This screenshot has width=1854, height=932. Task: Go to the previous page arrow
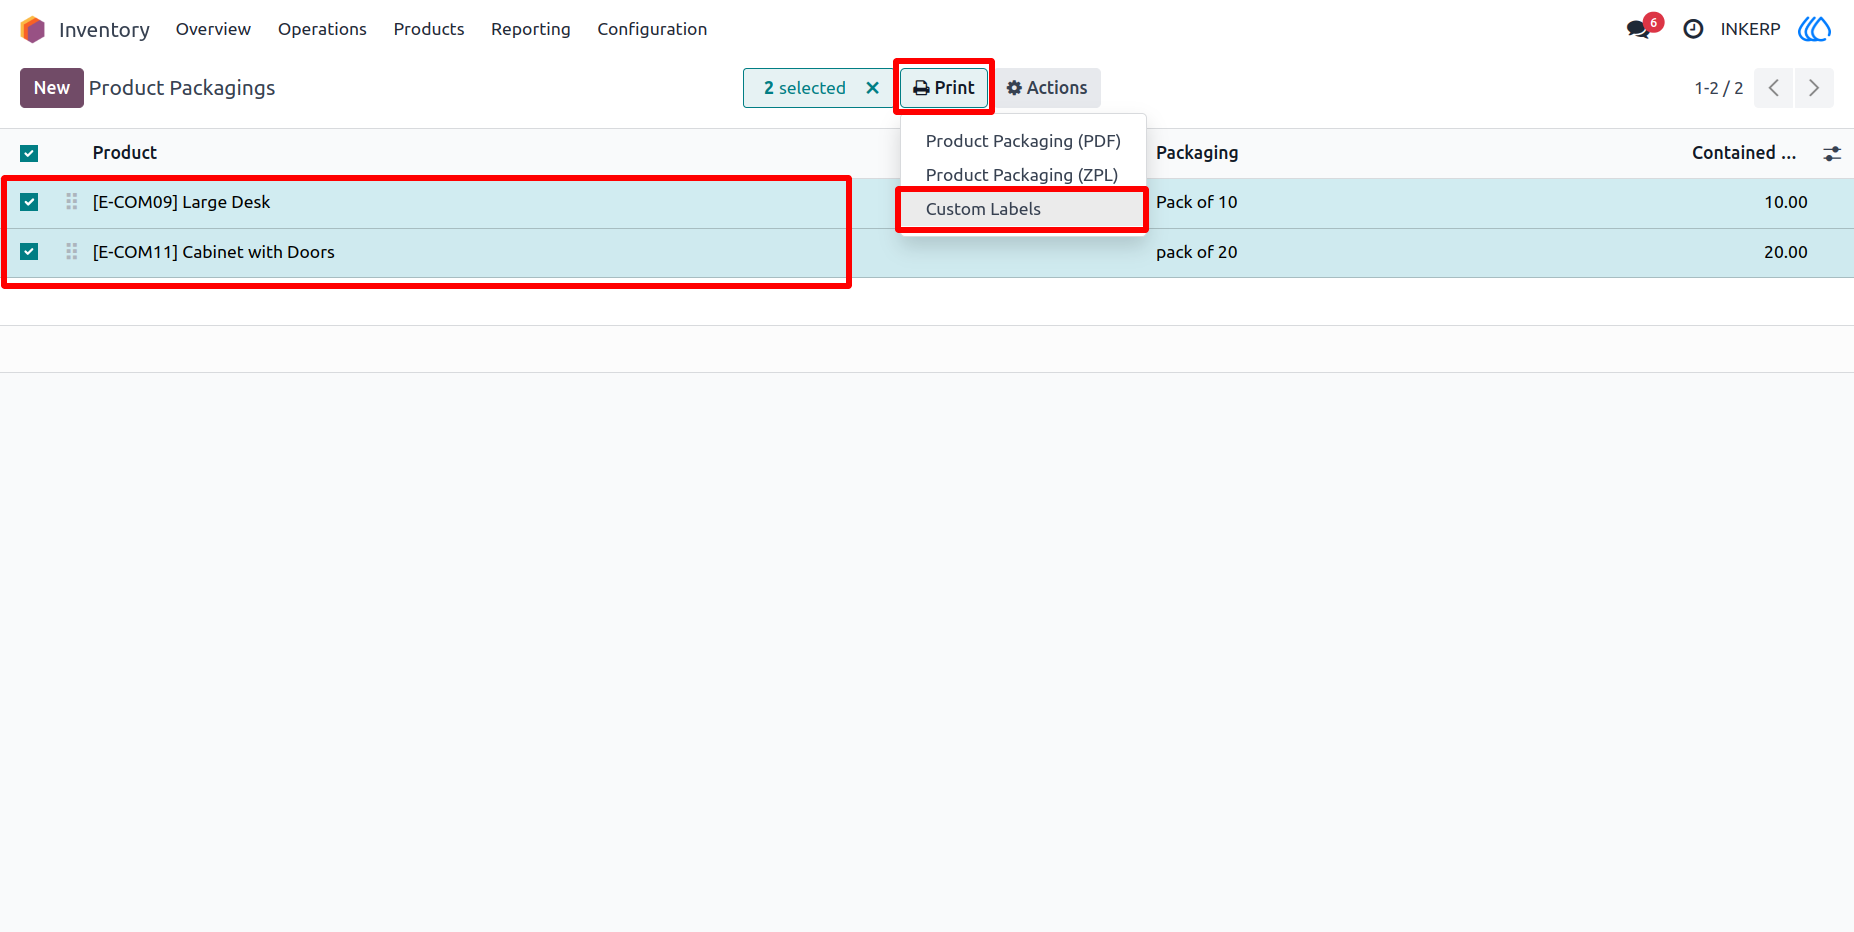coord(1774,88)
